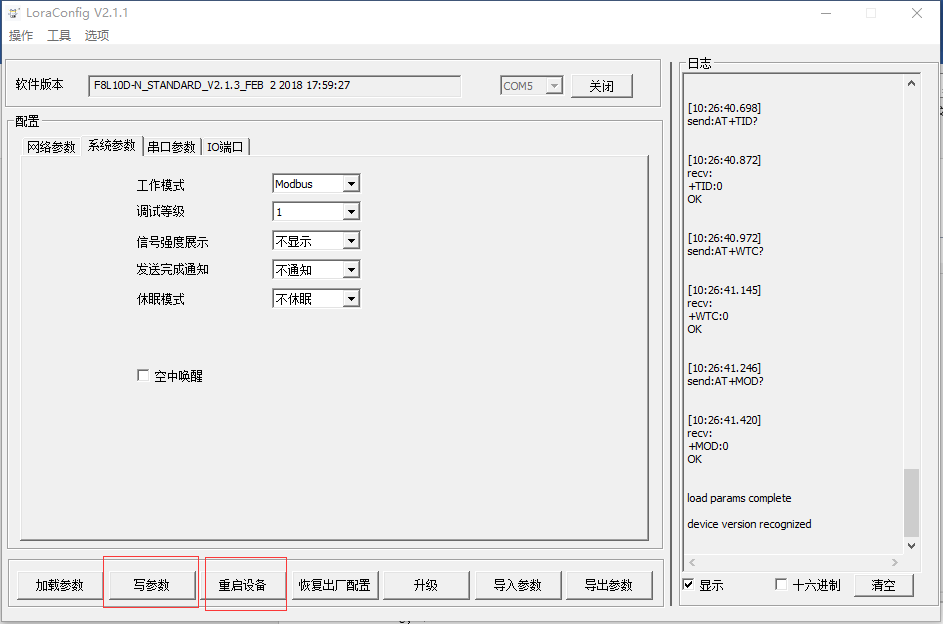
Task: Minimize the LoraConfig window
Action: pyautogui.click(x=826, y=13)
